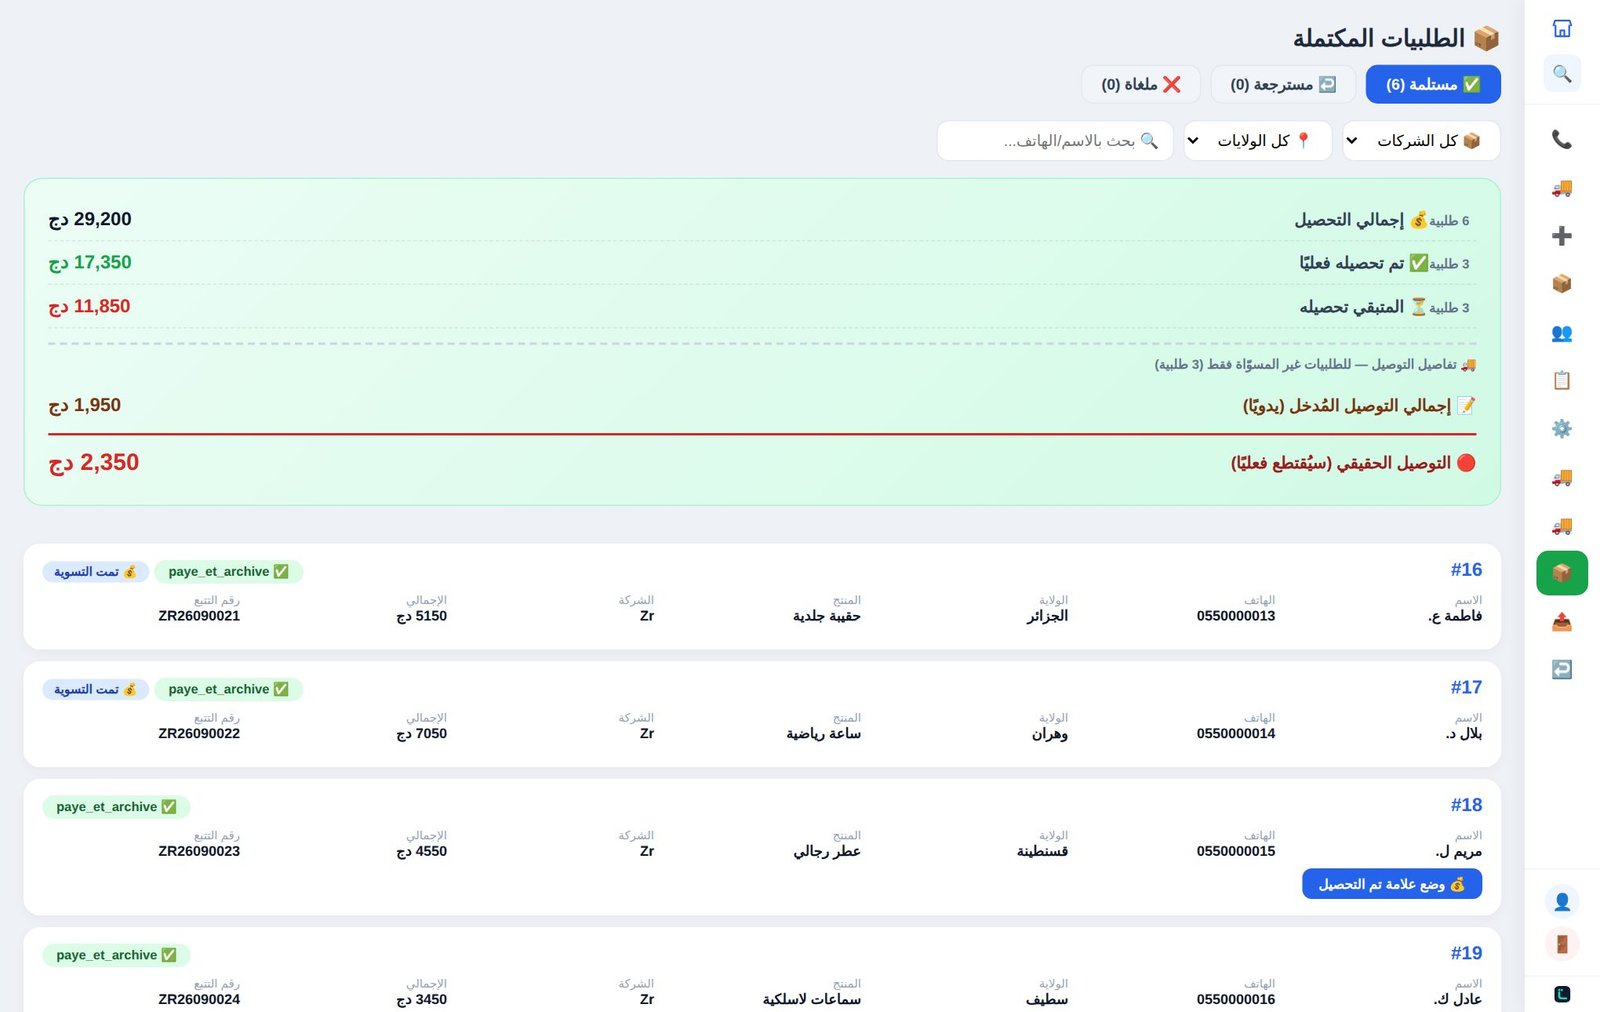Click order number #17
1600x1012 pixels.
(1466, 688)
